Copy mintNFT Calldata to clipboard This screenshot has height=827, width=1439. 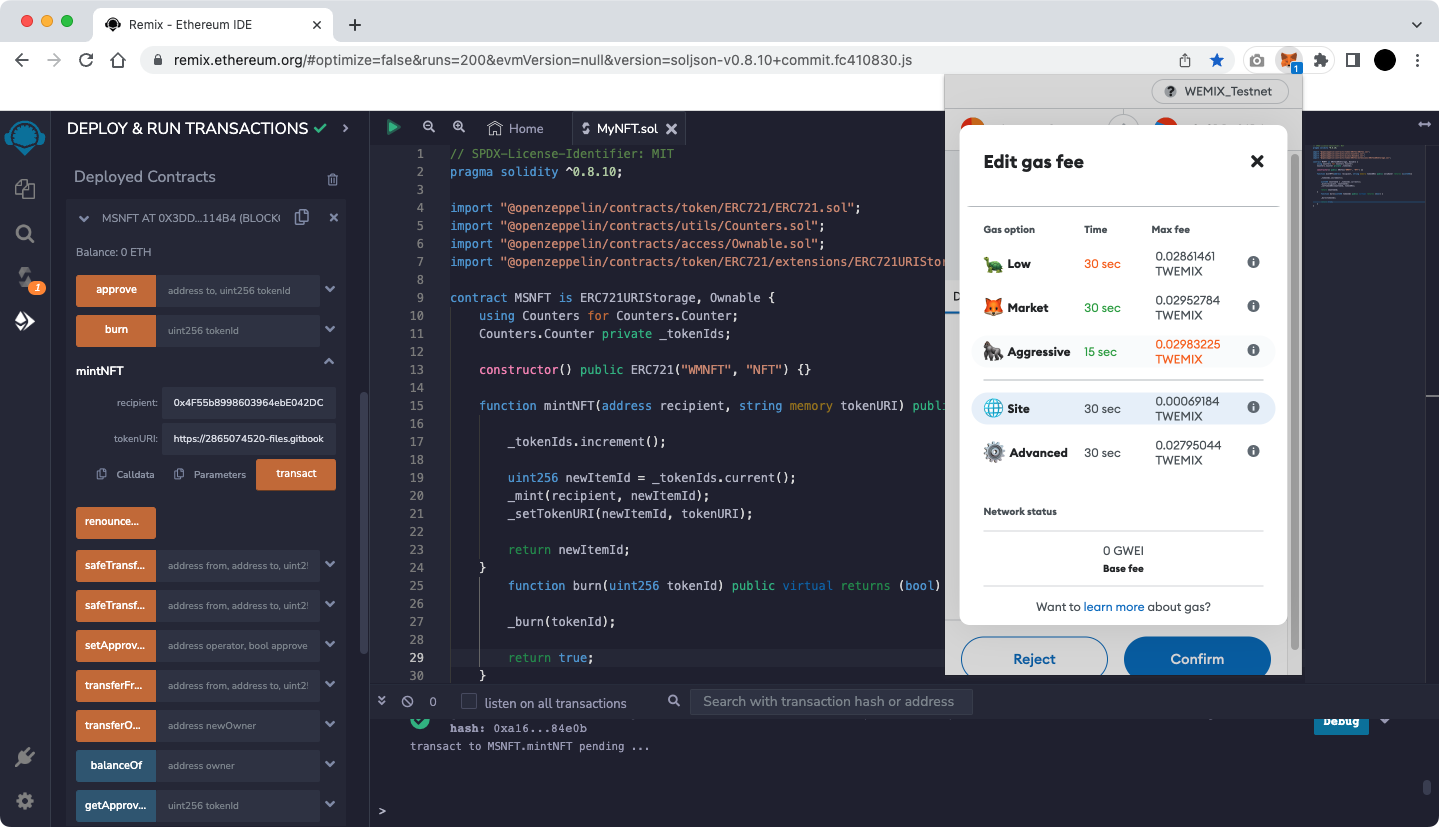(102, 474)
